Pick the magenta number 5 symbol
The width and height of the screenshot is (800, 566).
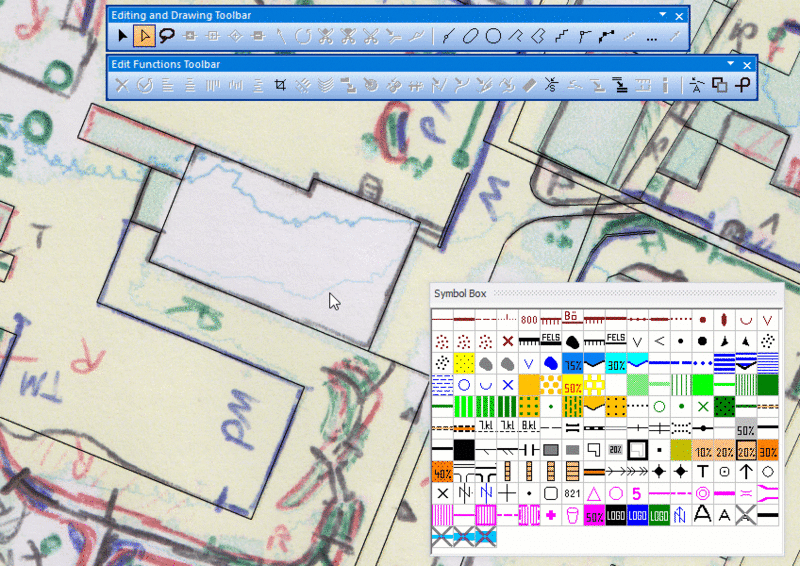tap(637, 494)
